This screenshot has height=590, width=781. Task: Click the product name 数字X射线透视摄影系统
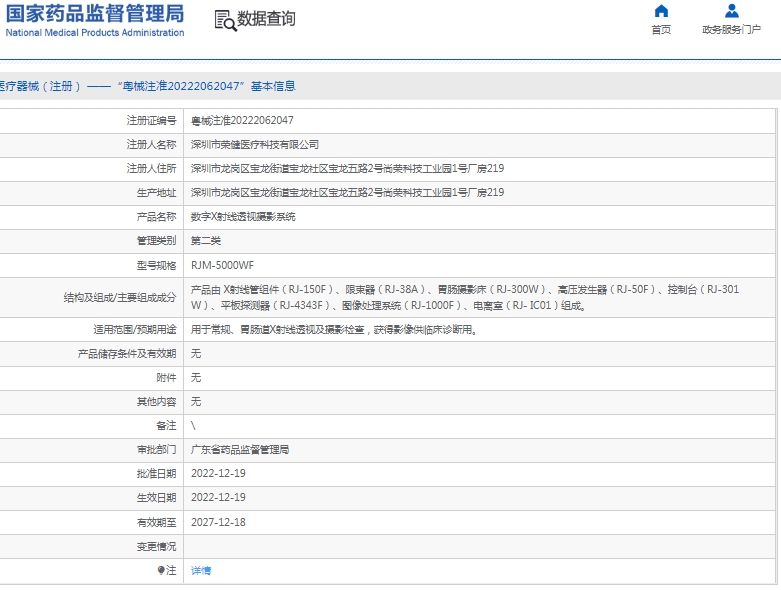243,217
